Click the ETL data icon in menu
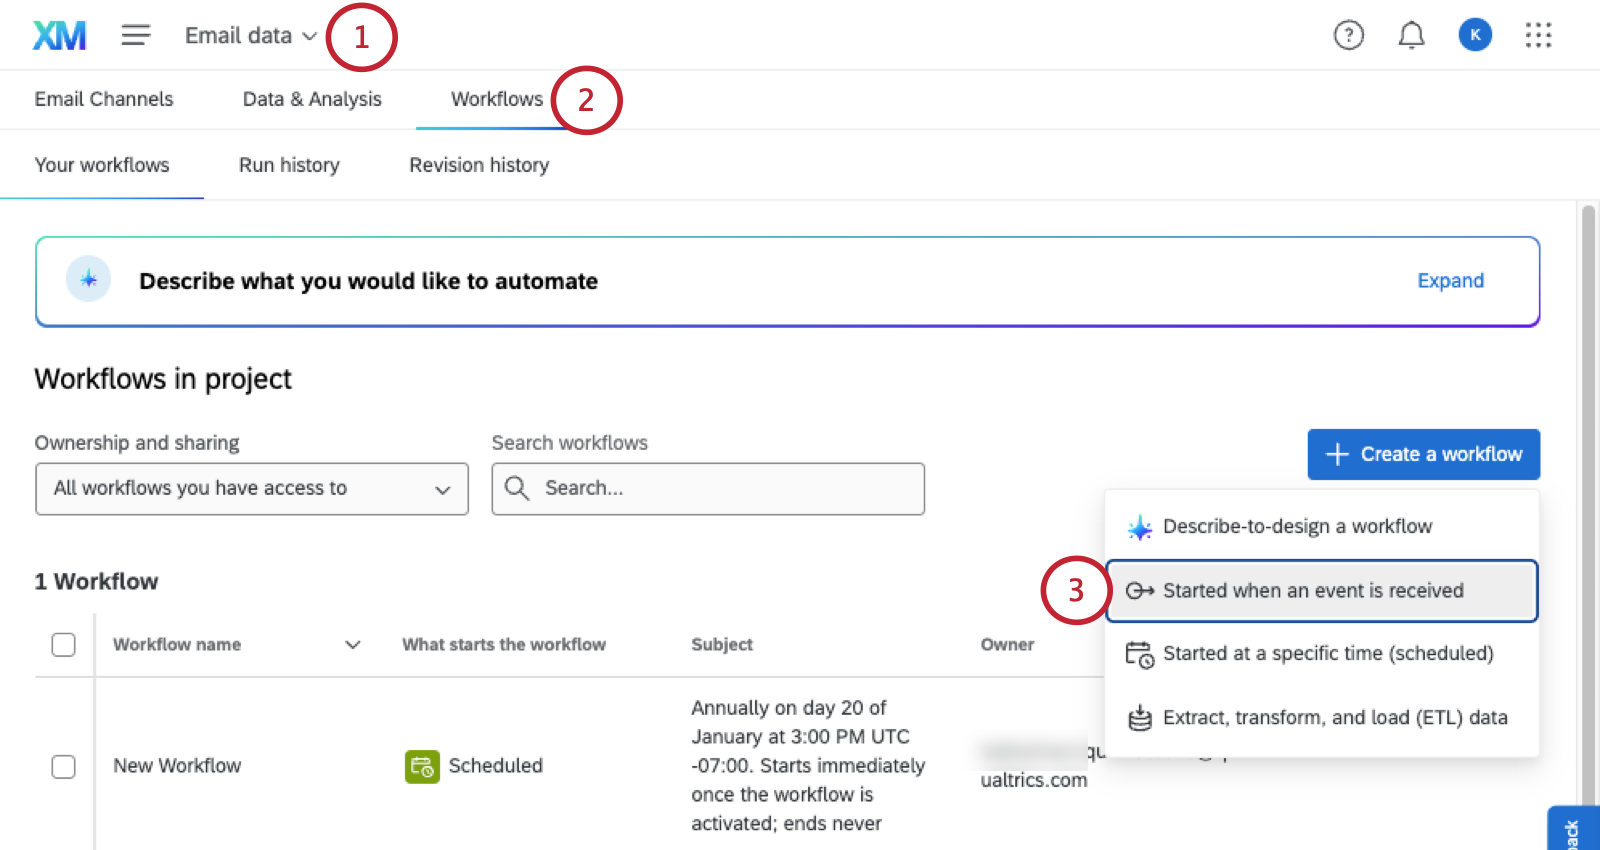The width and height of the screenshot is (1600, 850). (1139, 718)
